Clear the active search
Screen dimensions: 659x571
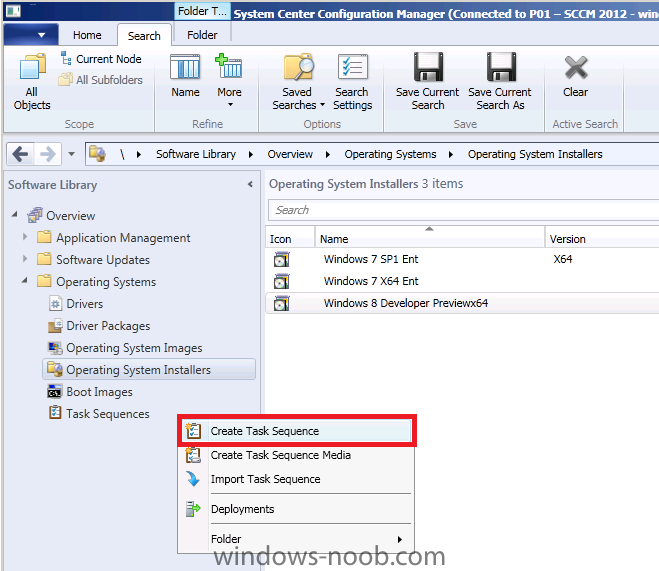click(x=575, y=76)
